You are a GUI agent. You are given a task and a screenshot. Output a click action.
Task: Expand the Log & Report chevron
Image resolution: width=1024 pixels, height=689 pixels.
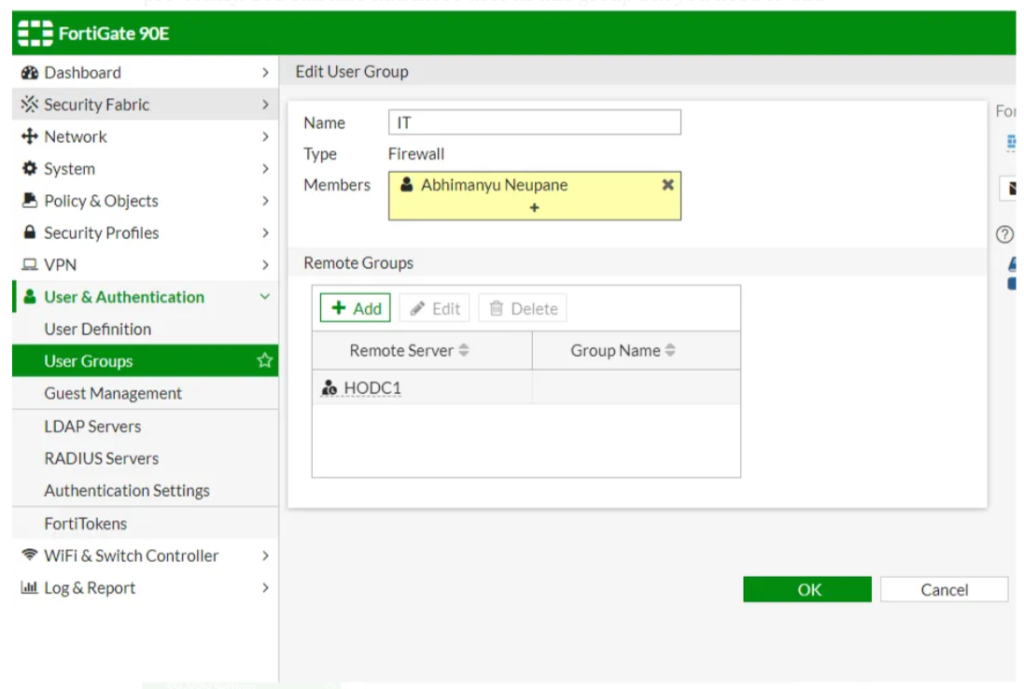[x=265, y=588]
